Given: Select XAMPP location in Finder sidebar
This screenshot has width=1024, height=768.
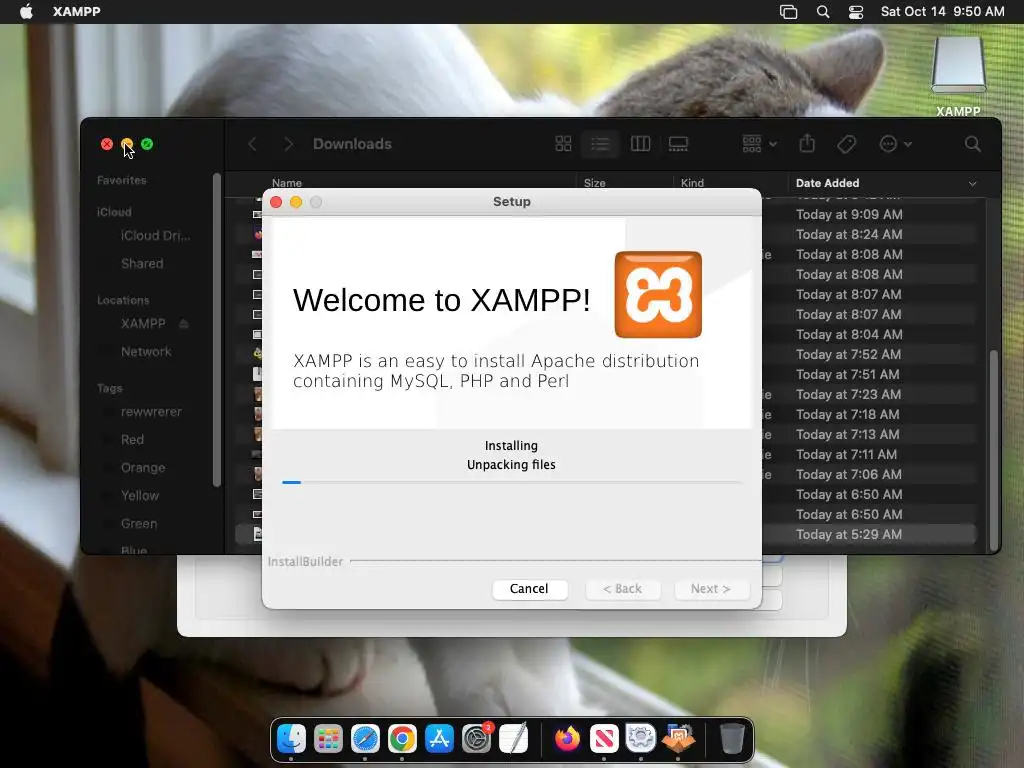Looking at the screenshot, I should click(x=143, y=324).
